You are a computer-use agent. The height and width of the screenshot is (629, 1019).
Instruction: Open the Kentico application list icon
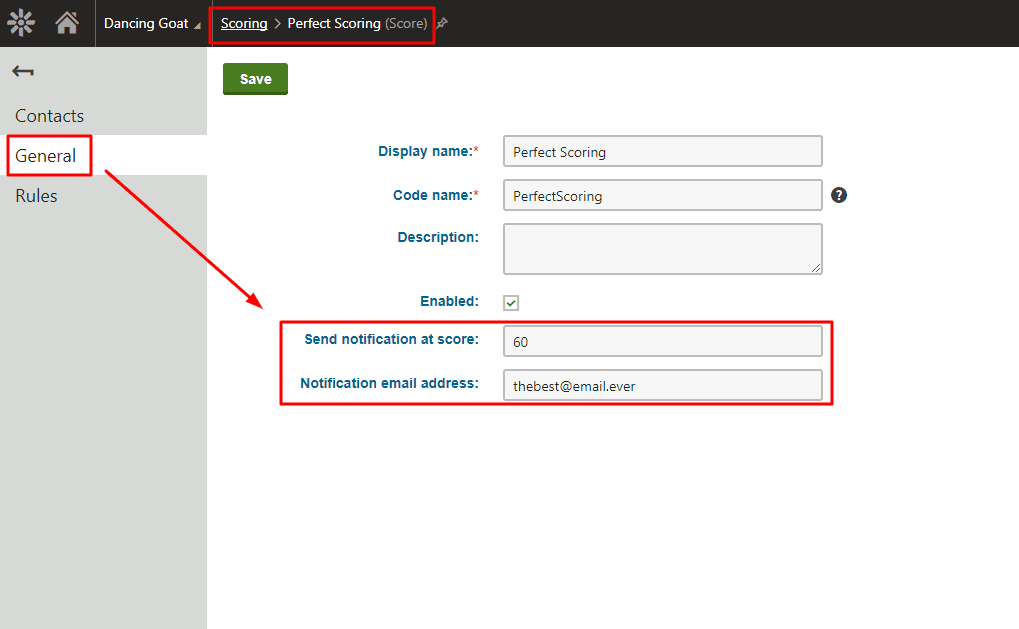click(21, 23)
